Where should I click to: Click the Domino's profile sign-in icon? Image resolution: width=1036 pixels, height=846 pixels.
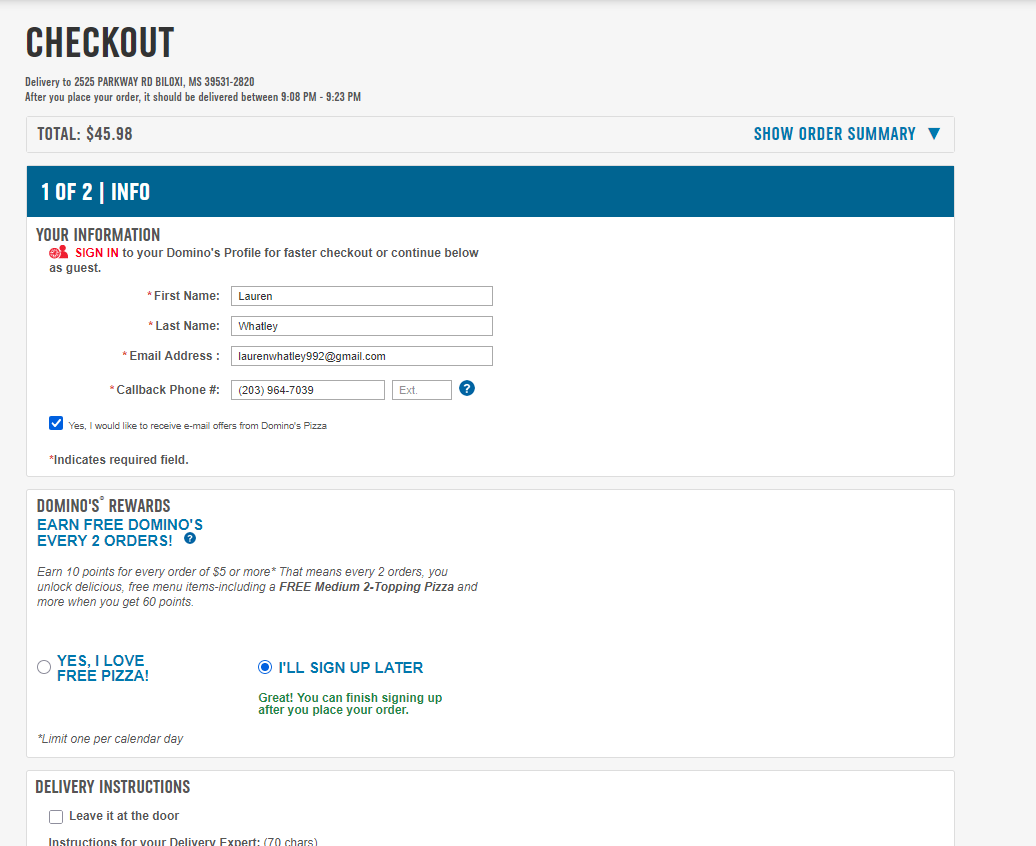point(58,252)
